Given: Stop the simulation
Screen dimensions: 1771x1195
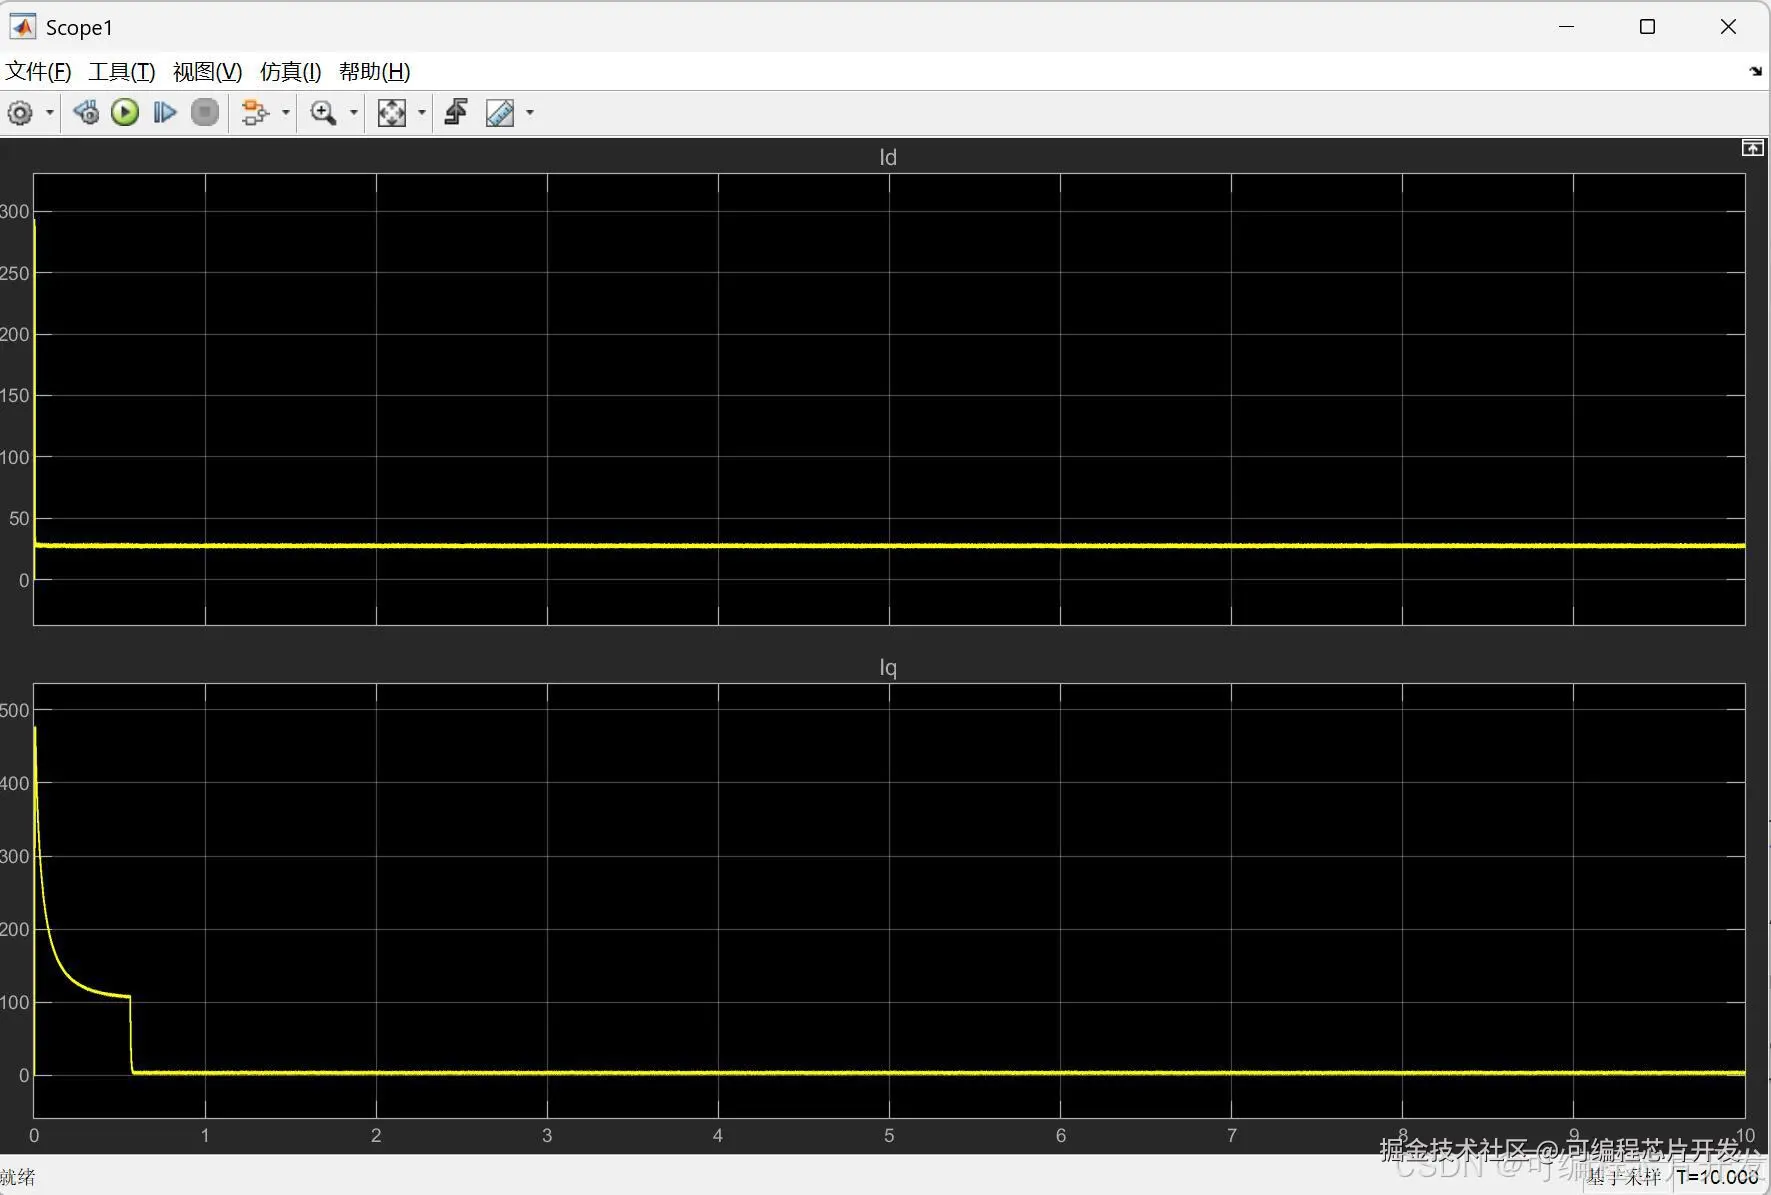Looking at the screenshot, I should pos(205,113).
